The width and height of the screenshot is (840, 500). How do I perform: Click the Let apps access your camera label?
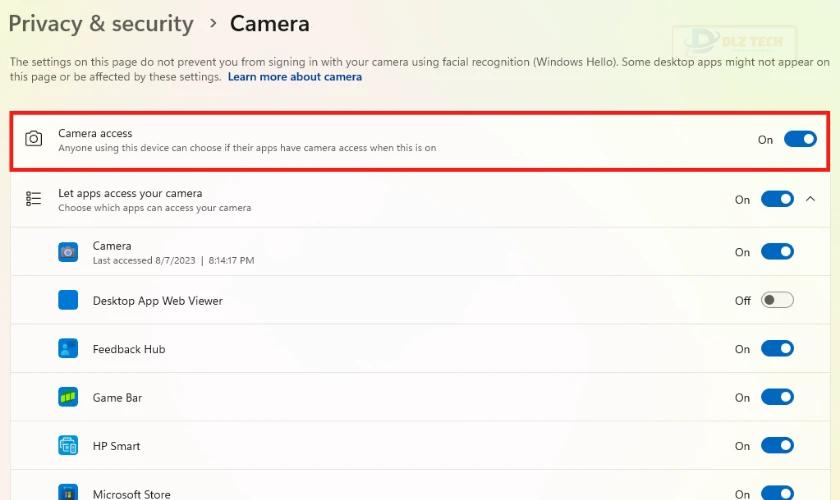coord(130,193)
